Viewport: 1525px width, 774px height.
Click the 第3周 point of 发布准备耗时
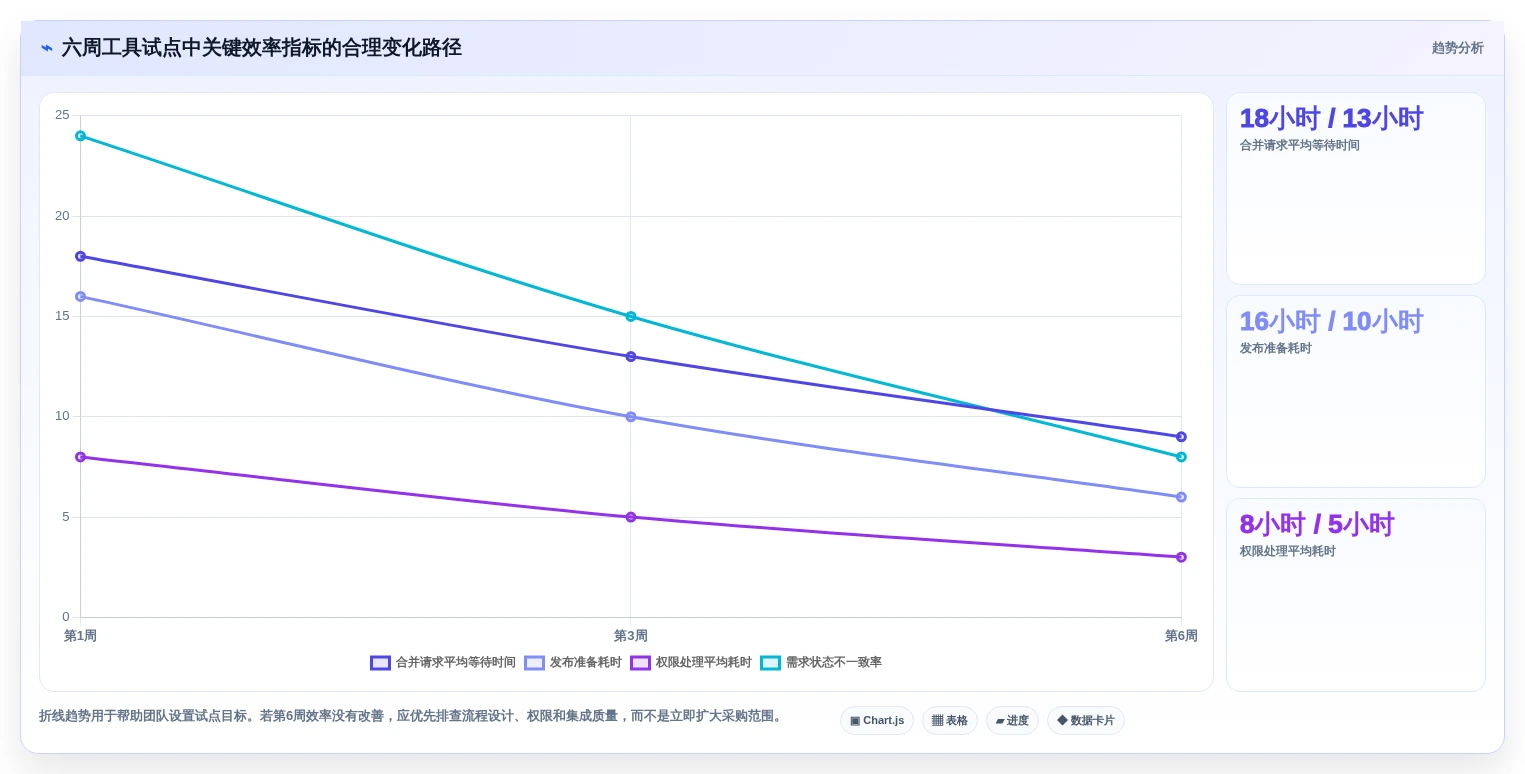630,417
